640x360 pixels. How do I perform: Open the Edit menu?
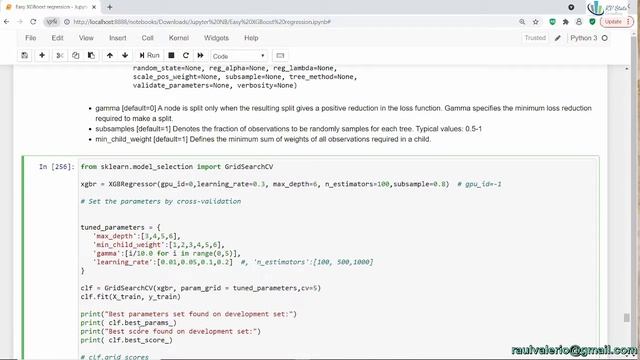point(58,38)
